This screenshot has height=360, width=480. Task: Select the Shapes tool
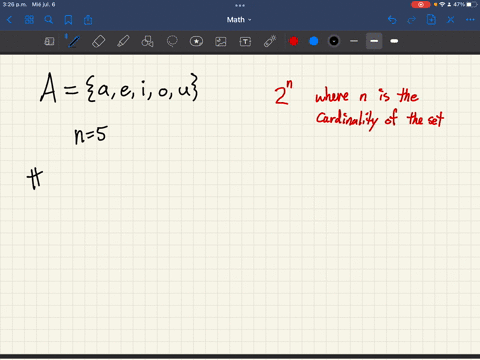[147, 41]
